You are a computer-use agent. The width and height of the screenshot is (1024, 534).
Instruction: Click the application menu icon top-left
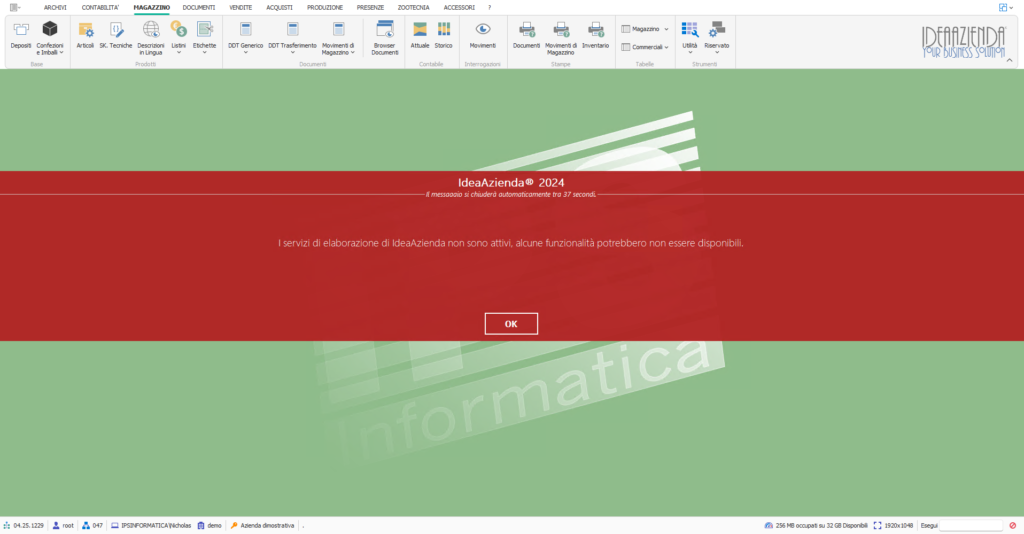pos(14,8)
